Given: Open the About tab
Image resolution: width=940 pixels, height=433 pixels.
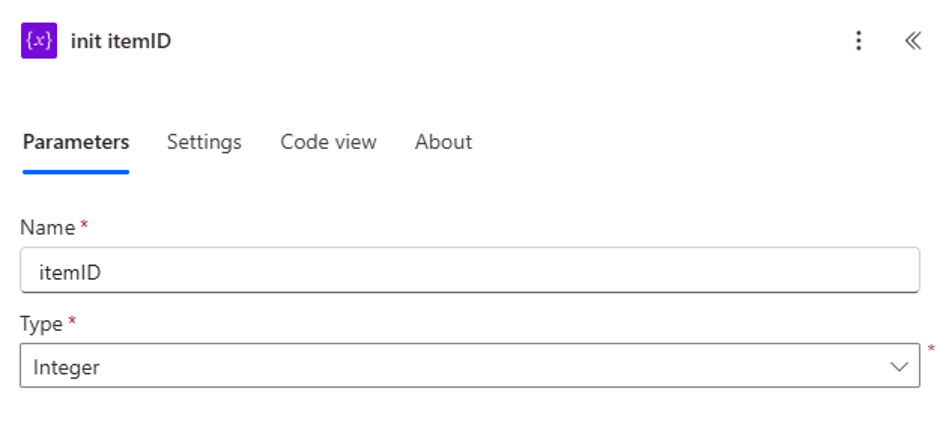Looking at the screenshot, I should [x=444, y=142].
